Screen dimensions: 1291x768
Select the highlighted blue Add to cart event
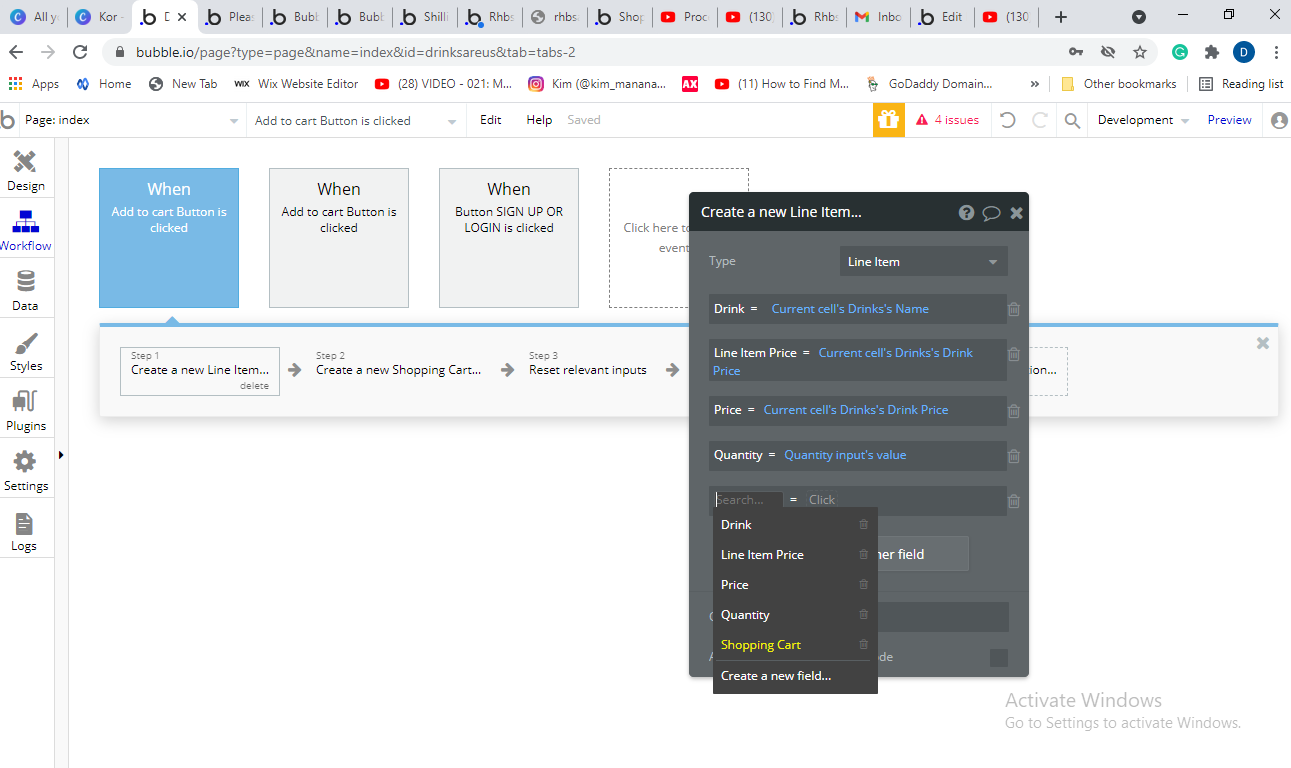[169, 238]
